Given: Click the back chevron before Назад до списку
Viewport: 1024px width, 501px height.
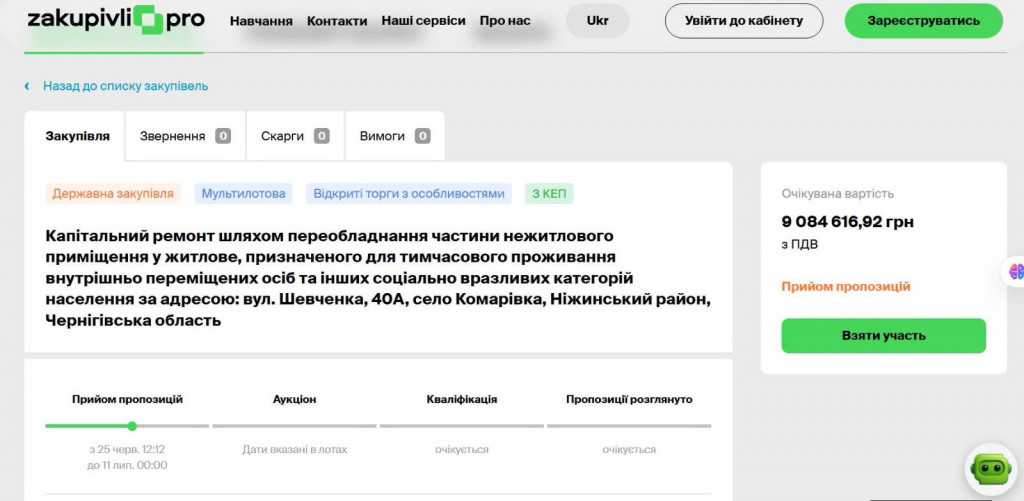Looking at the screenshot, I should 27,86.
